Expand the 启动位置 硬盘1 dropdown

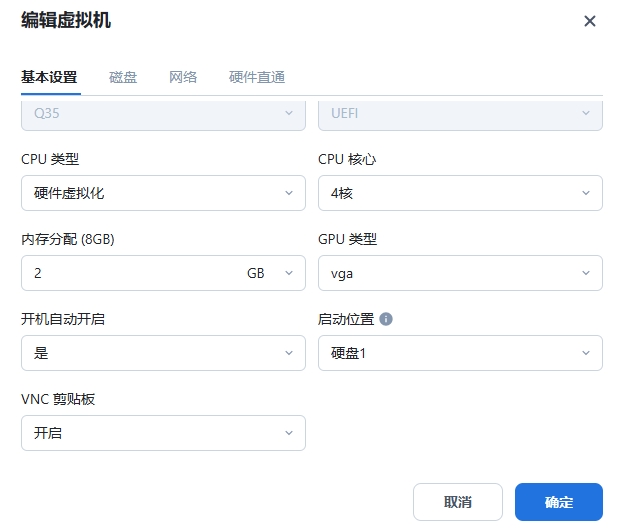[x=460, y=353]
